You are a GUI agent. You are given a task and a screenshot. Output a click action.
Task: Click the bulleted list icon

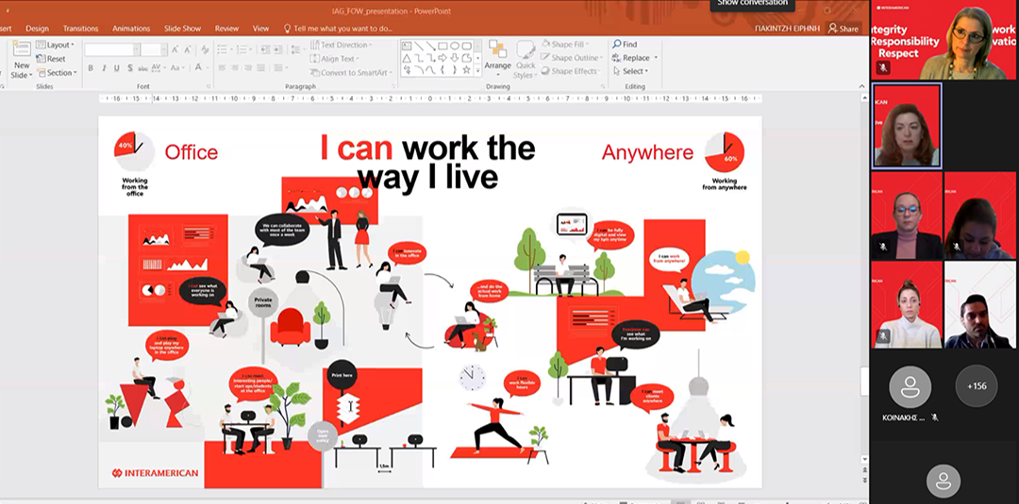(x=224, y=49)
